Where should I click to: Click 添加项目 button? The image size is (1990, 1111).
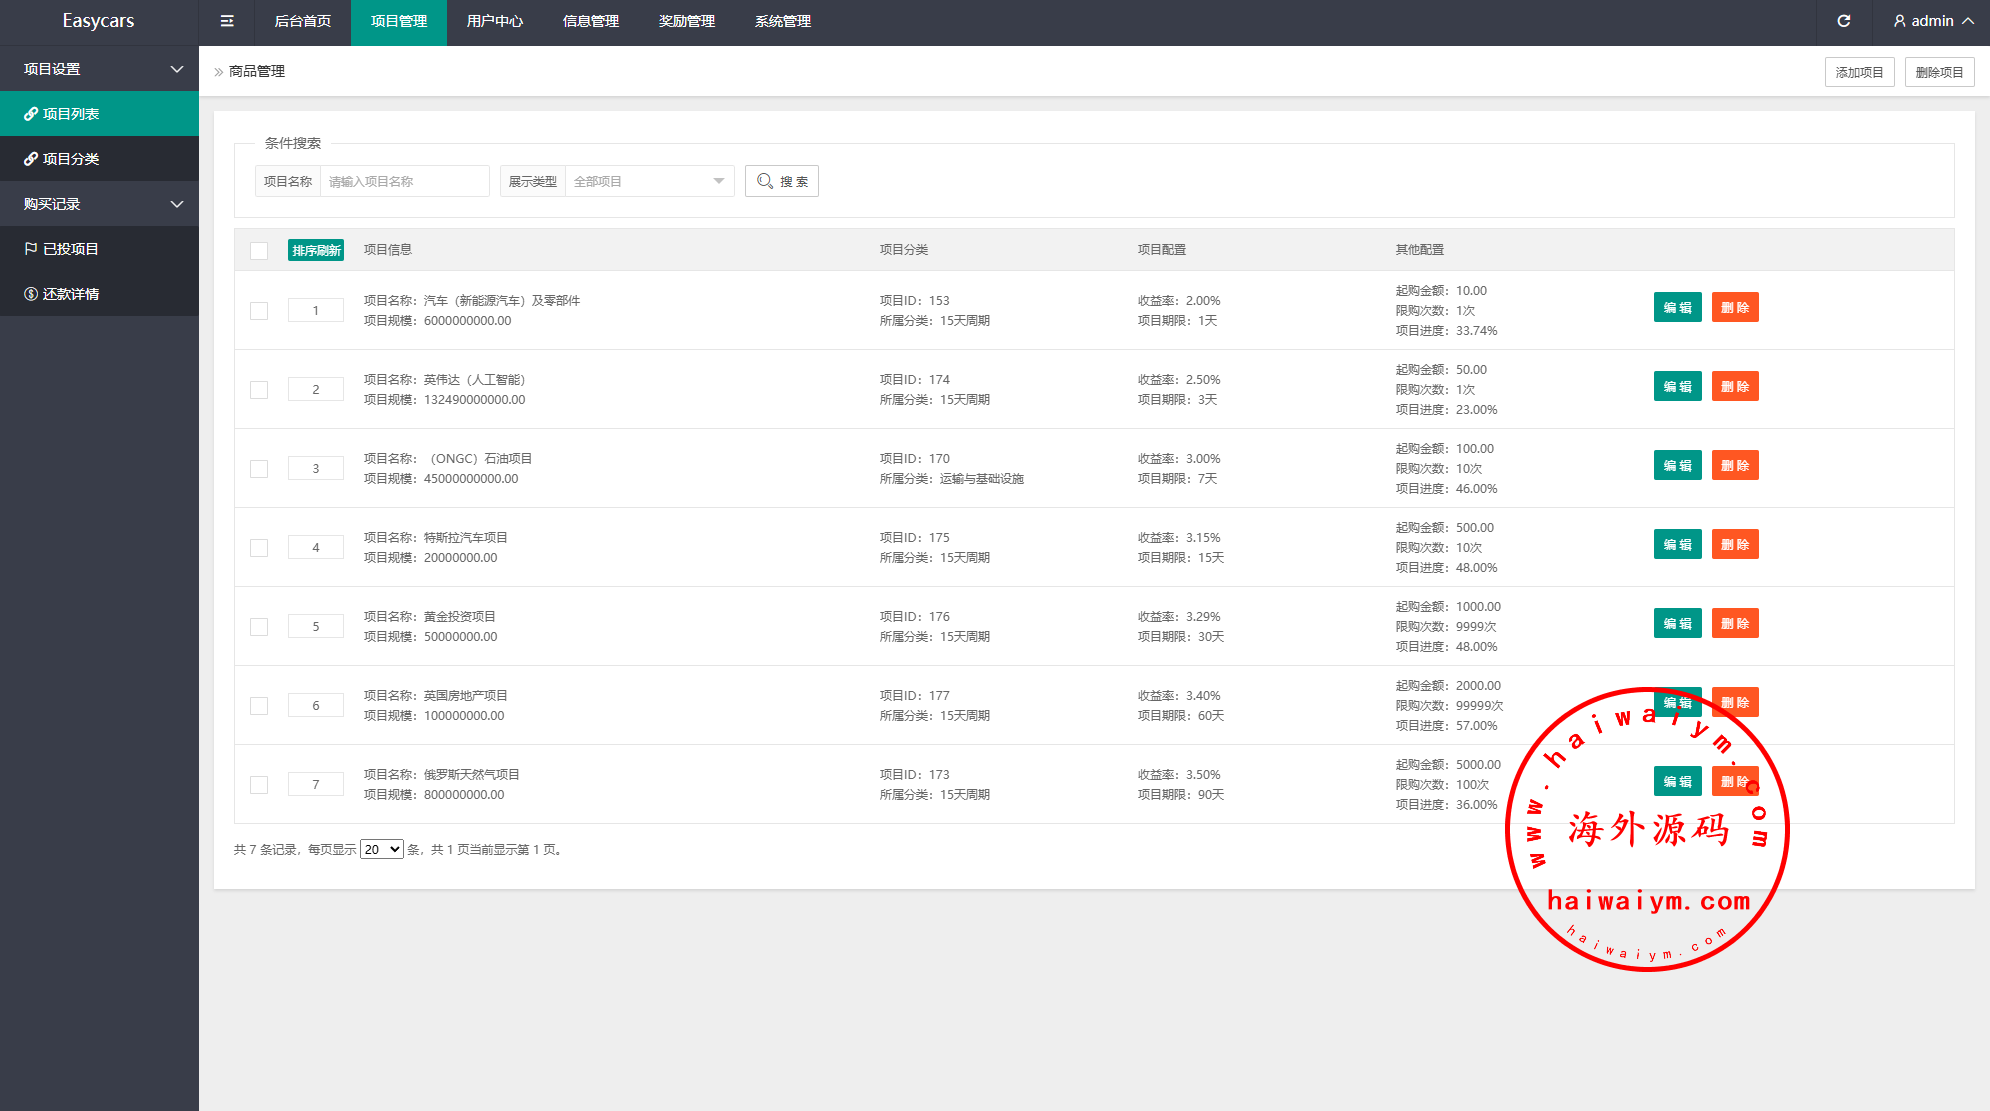[1858, 72]
